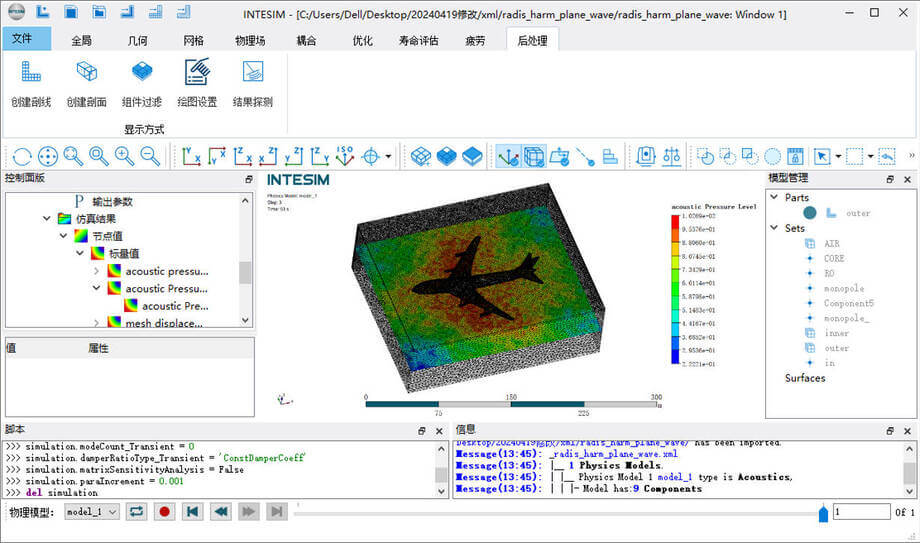Viewport: 920px width, 543px height.
Task: Switch to the 网格 ribbon tab
Action: point(193,40)
